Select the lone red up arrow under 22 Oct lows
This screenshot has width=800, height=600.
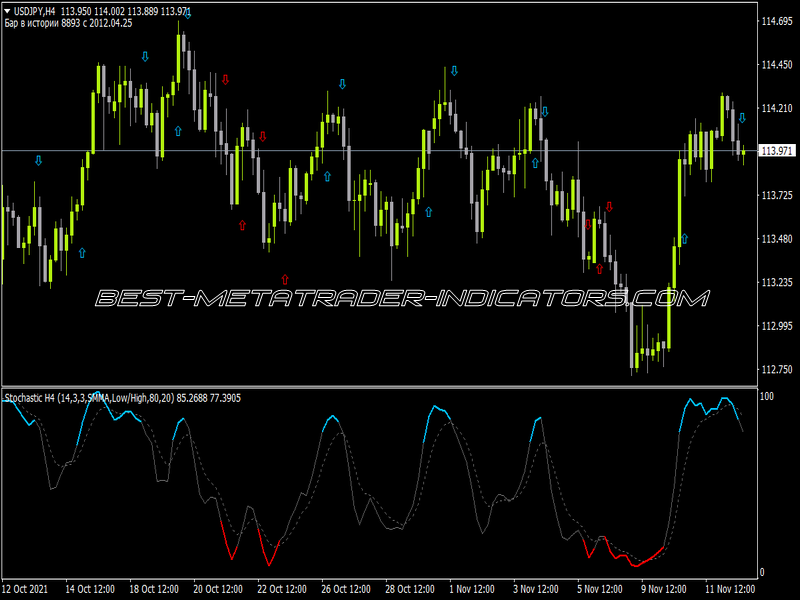tap(285, 279)
